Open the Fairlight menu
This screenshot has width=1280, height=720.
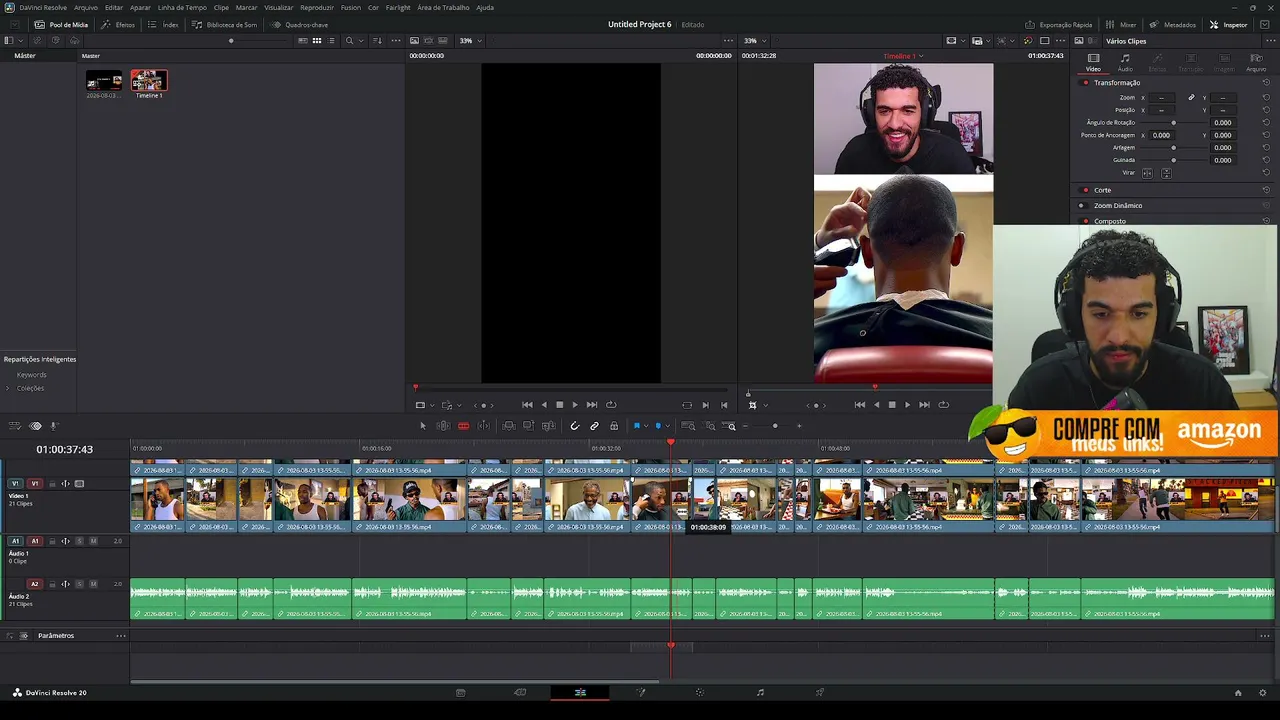tap(398, 7)
